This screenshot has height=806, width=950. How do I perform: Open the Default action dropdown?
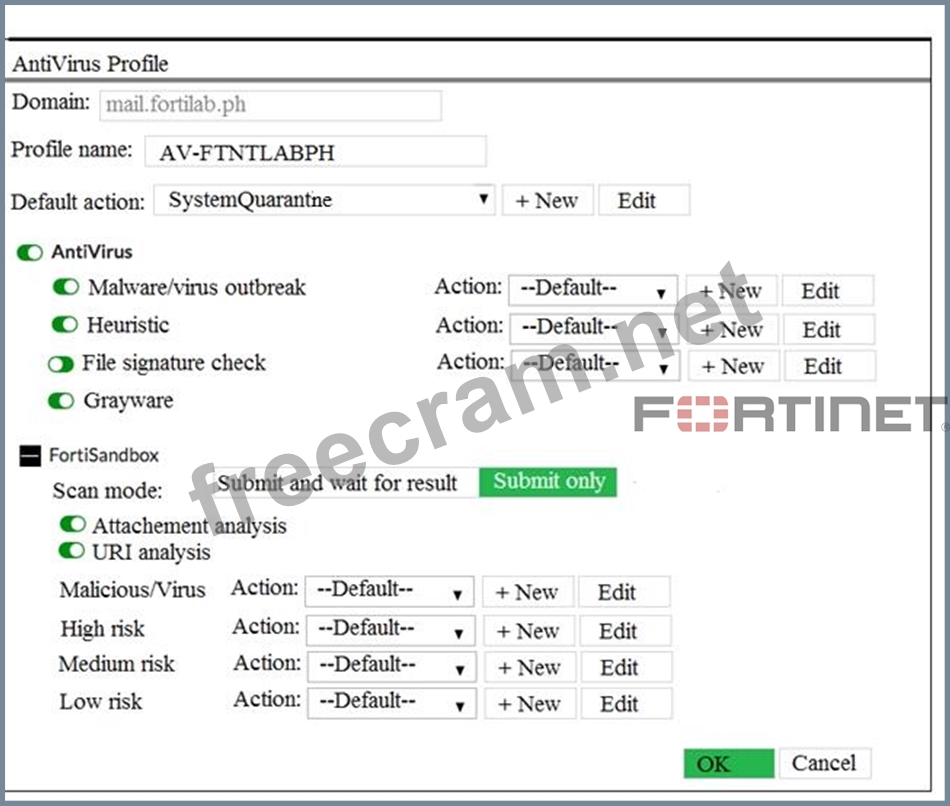point(324,200)
